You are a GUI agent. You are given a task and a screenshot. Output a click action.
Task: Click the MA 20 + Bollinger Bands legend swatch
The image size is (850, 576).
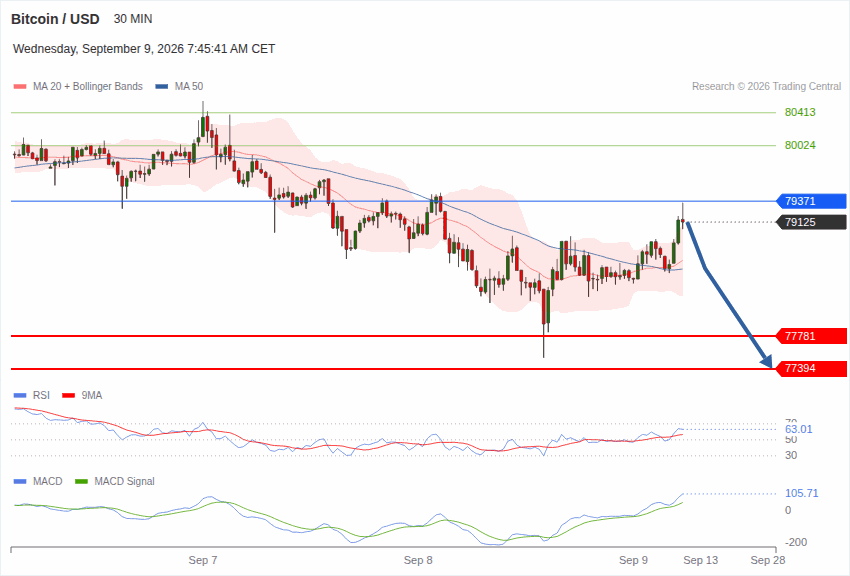[x=20, y=87]
